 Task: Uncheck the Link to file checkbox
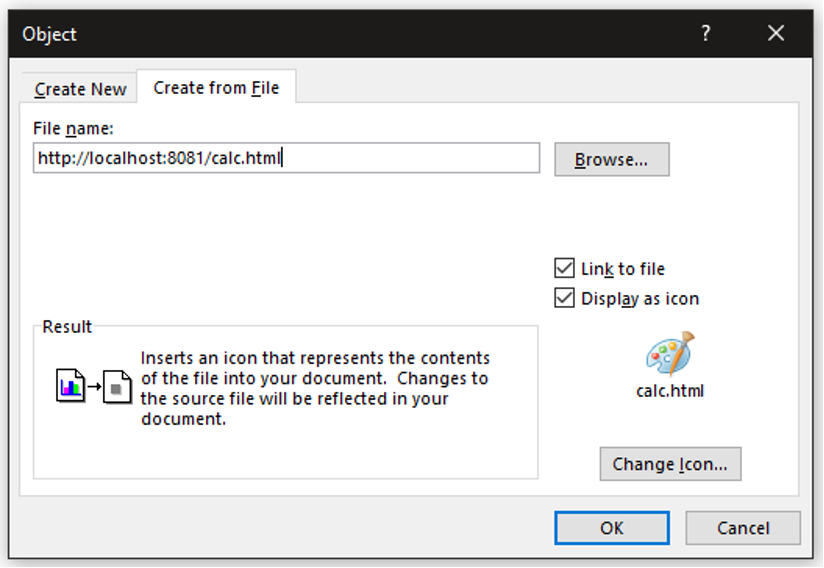point(565,269)
